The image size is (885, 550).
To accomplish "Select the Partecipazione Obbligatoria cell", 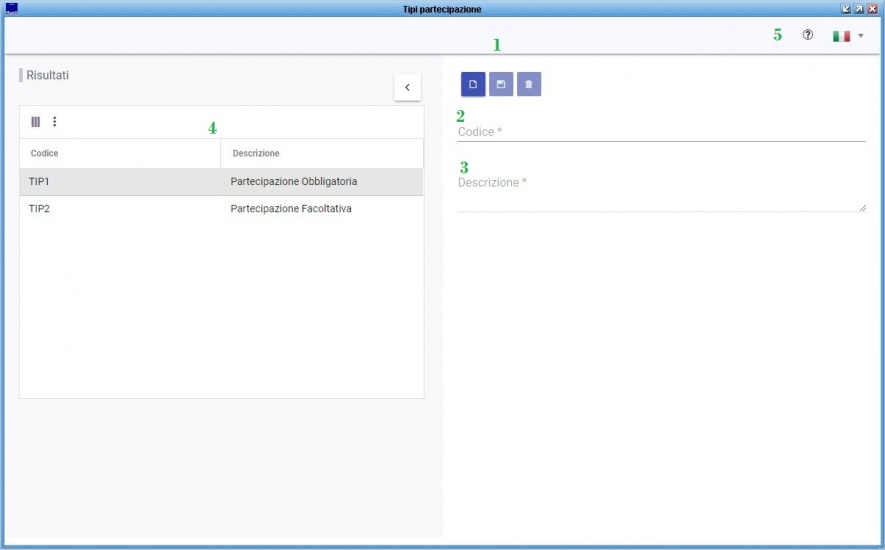I will point(322,182).
